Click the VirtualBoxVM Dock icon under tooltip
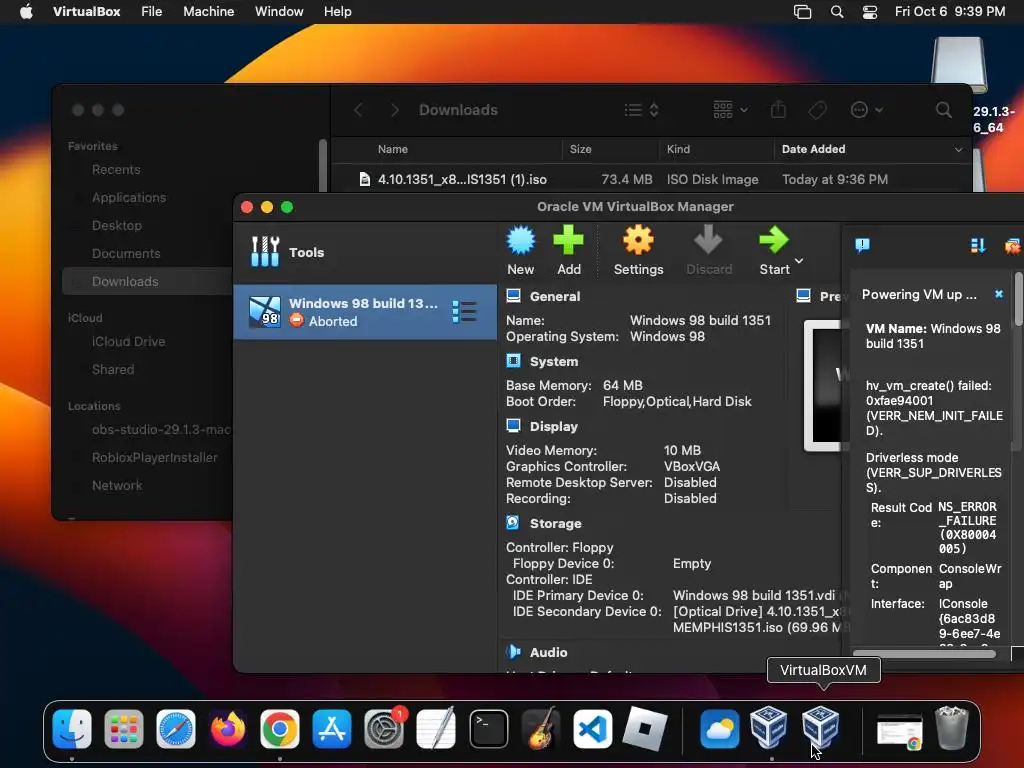The image size is (1024, 768). [x=820, y=726]
